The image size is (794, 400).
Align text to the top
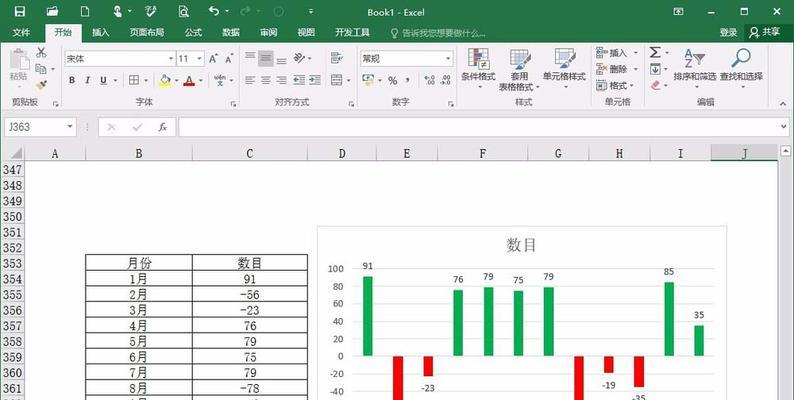250,57
